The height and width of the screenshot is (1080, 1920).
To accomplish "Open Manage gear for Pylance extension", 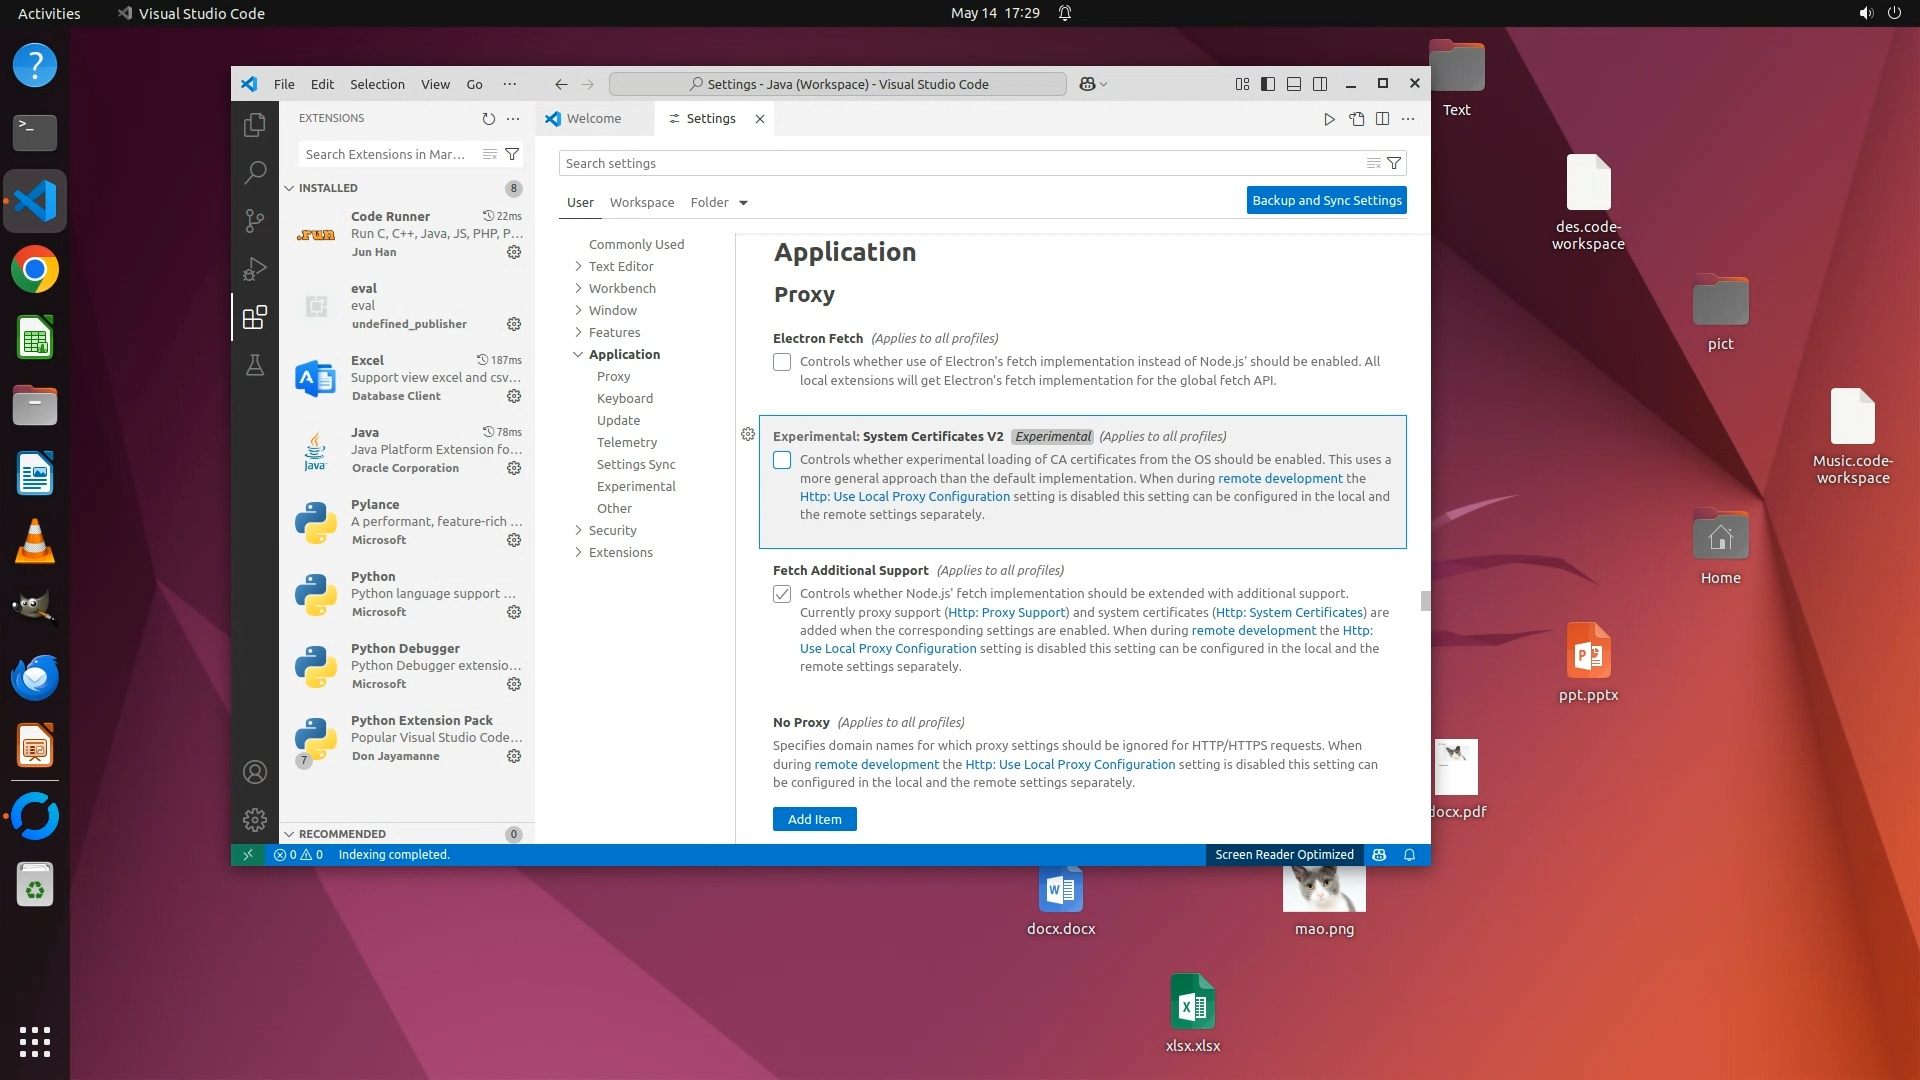I will [514, 540].
